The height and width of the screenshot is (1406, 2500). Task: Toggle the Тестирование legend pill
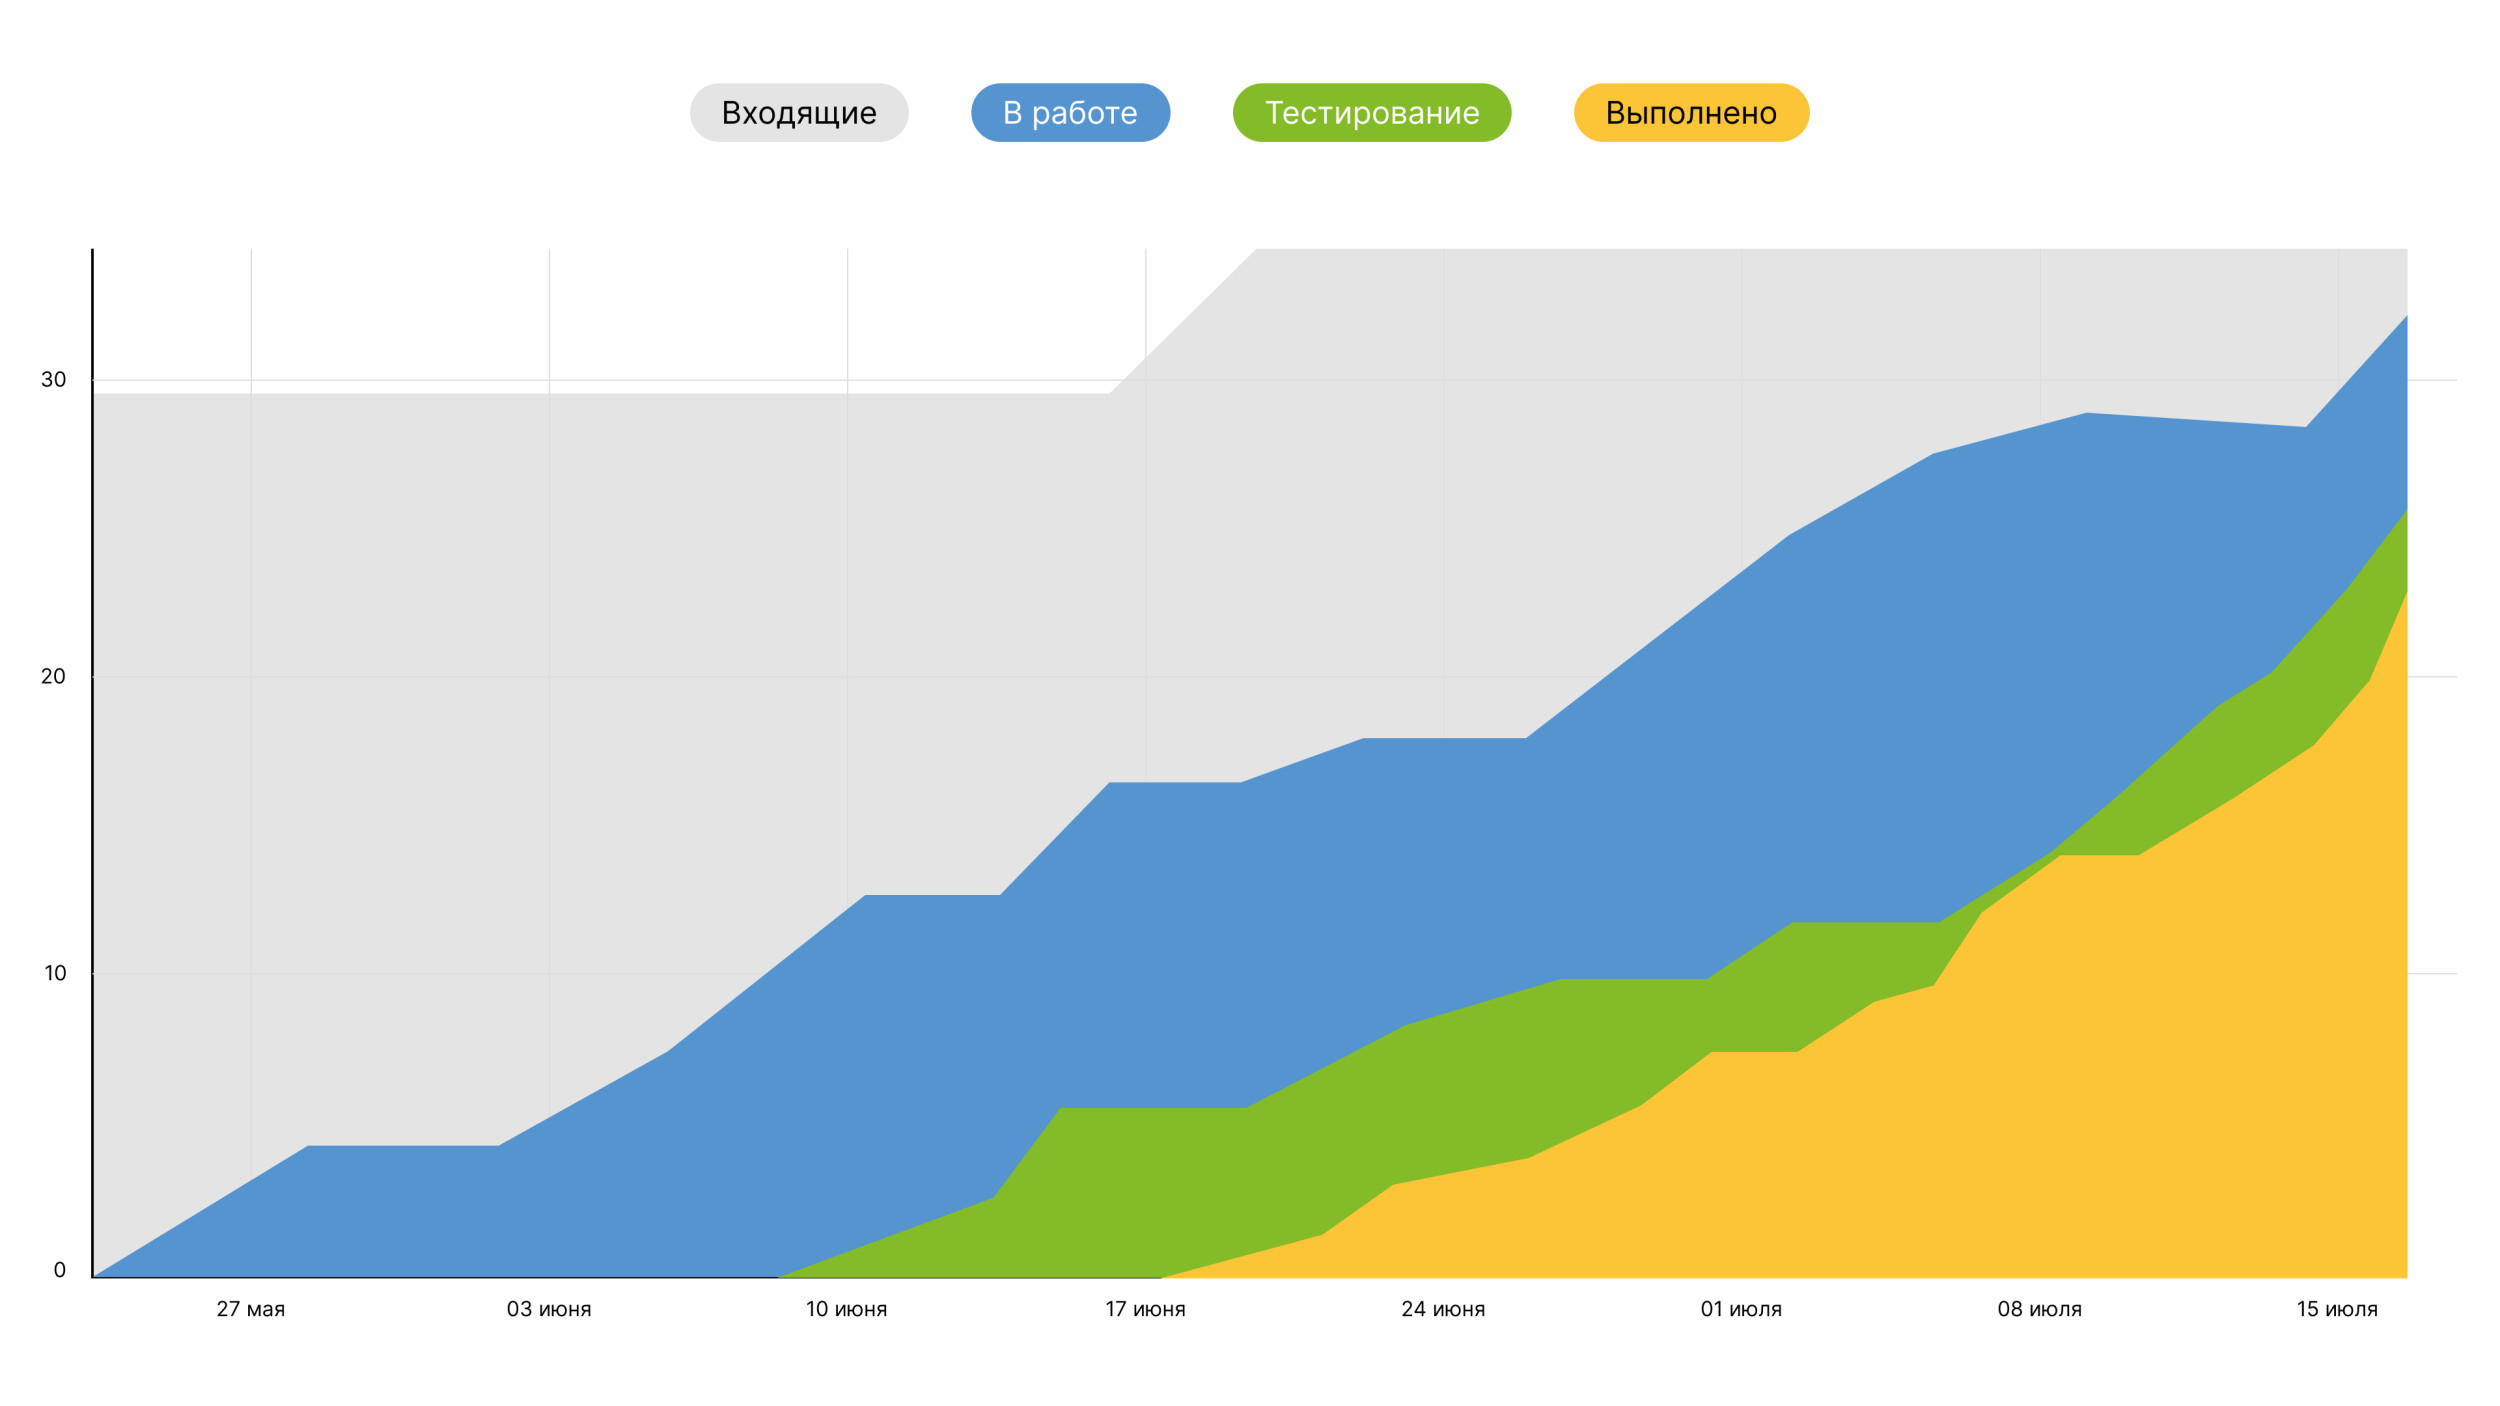[1371, 113]
